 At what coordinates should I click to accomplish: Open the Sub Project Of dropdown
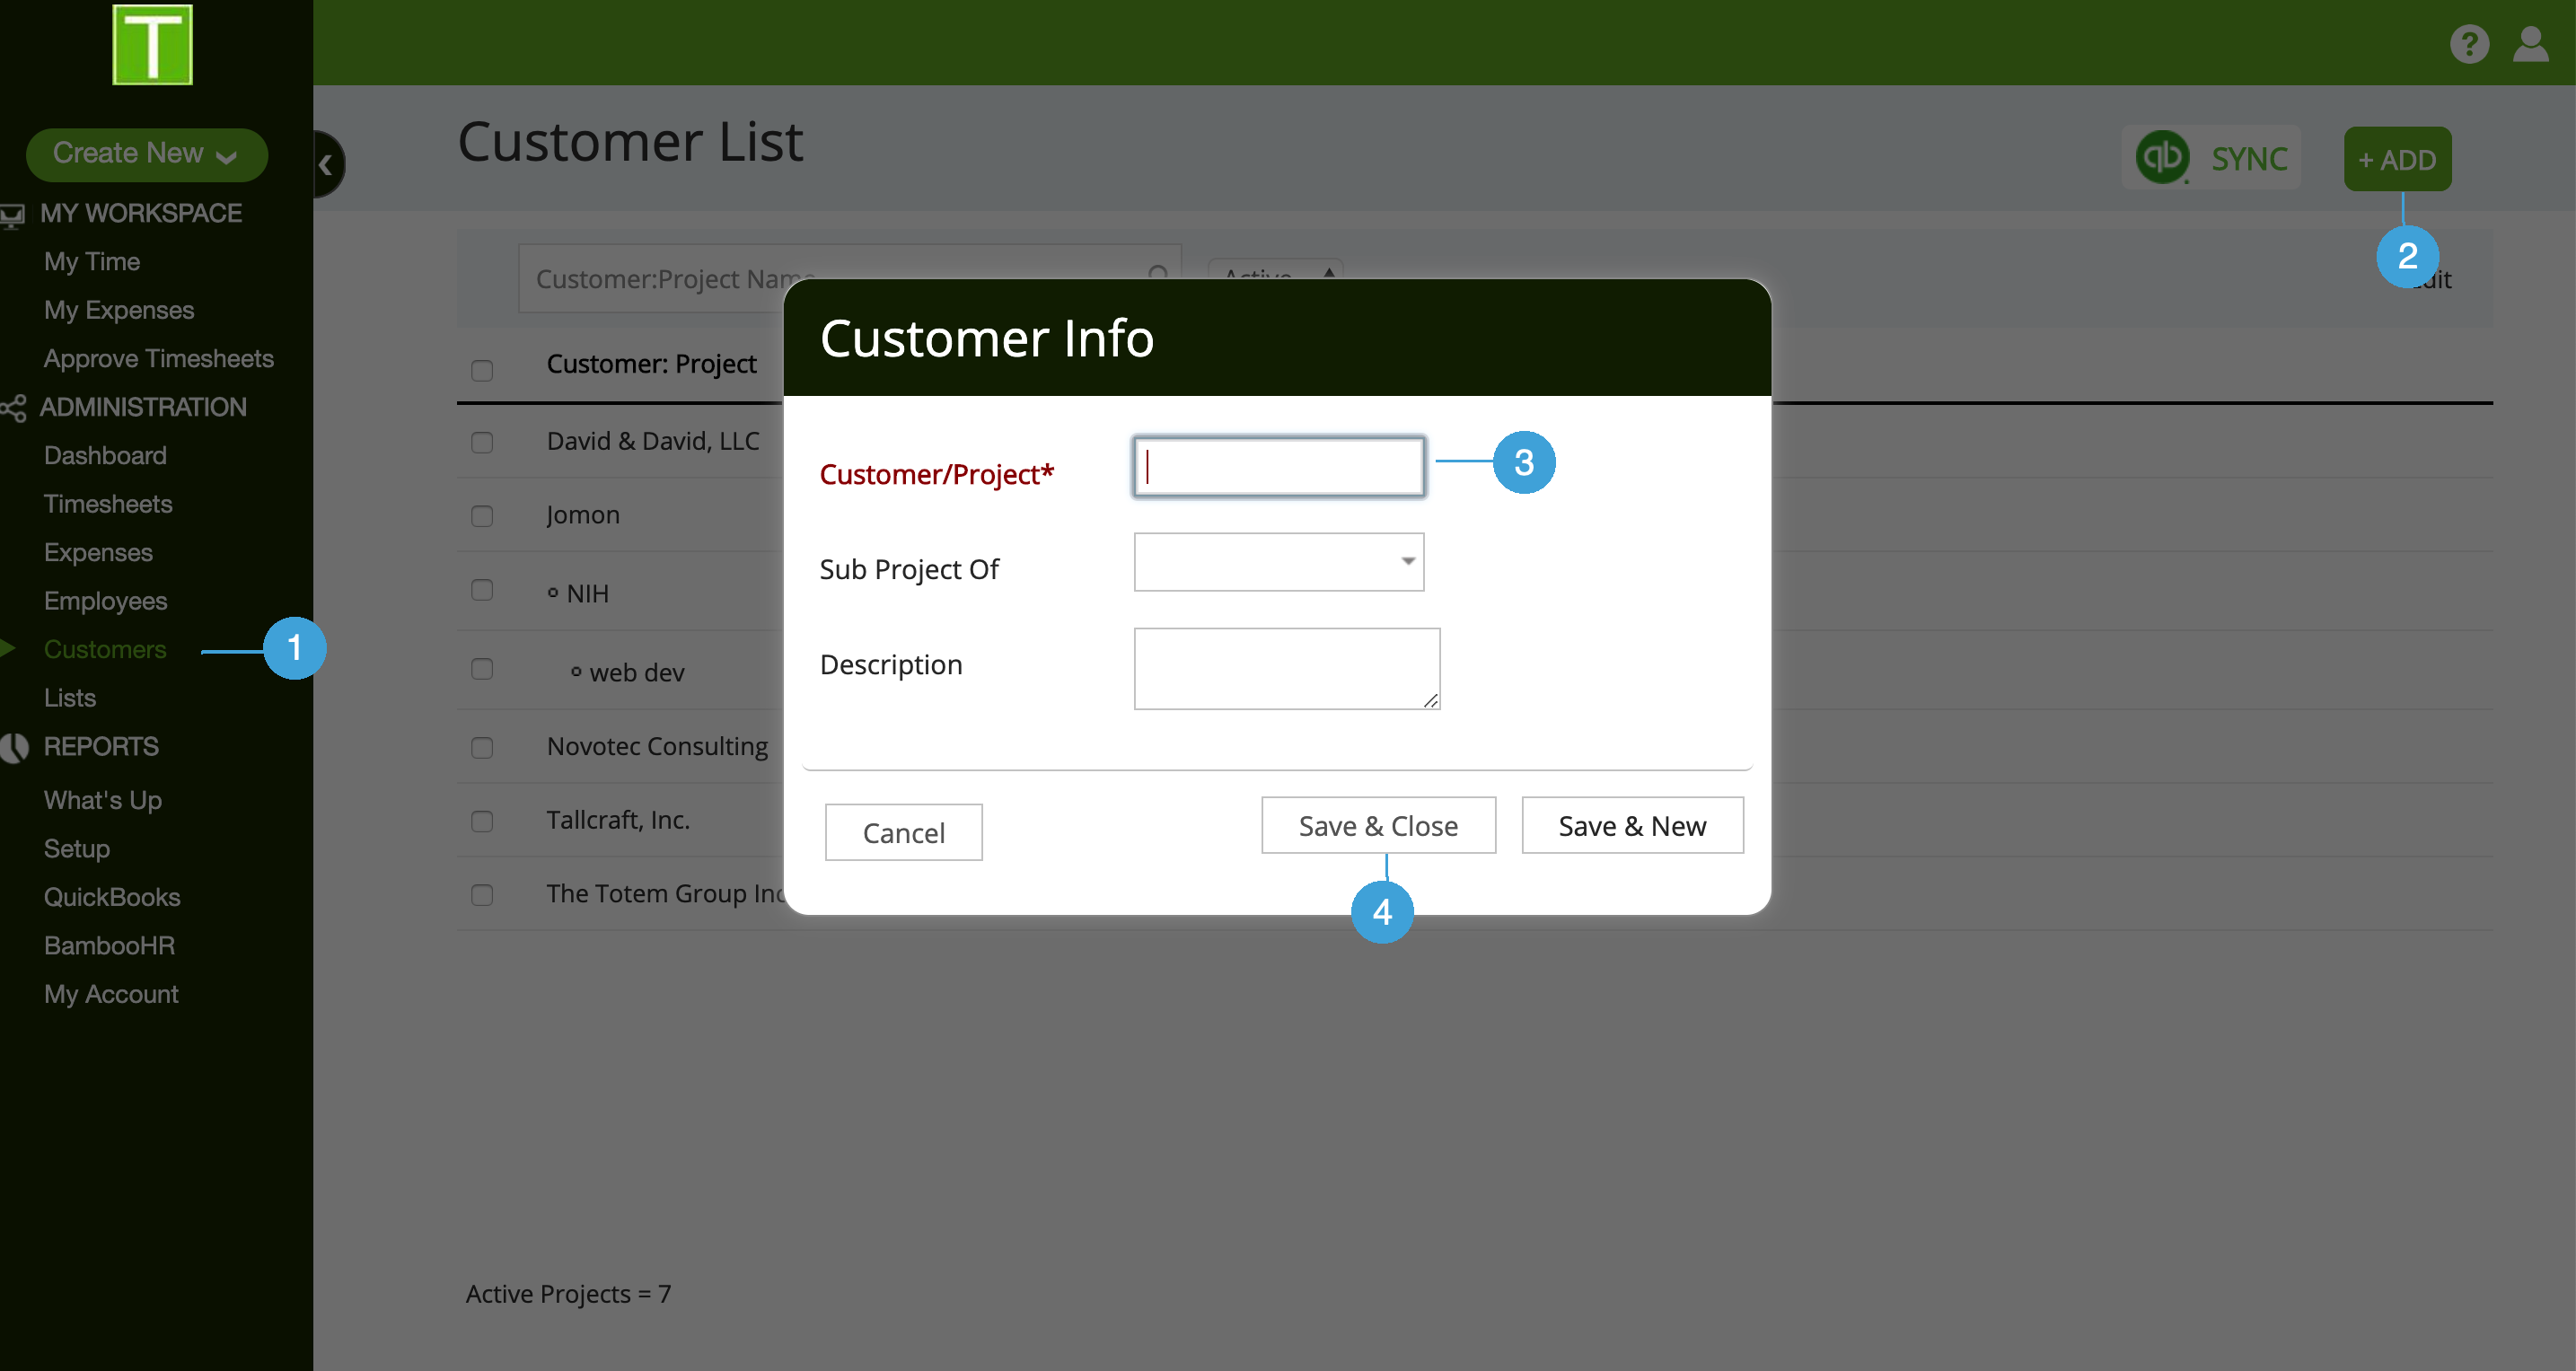[x=1278, y=562]
